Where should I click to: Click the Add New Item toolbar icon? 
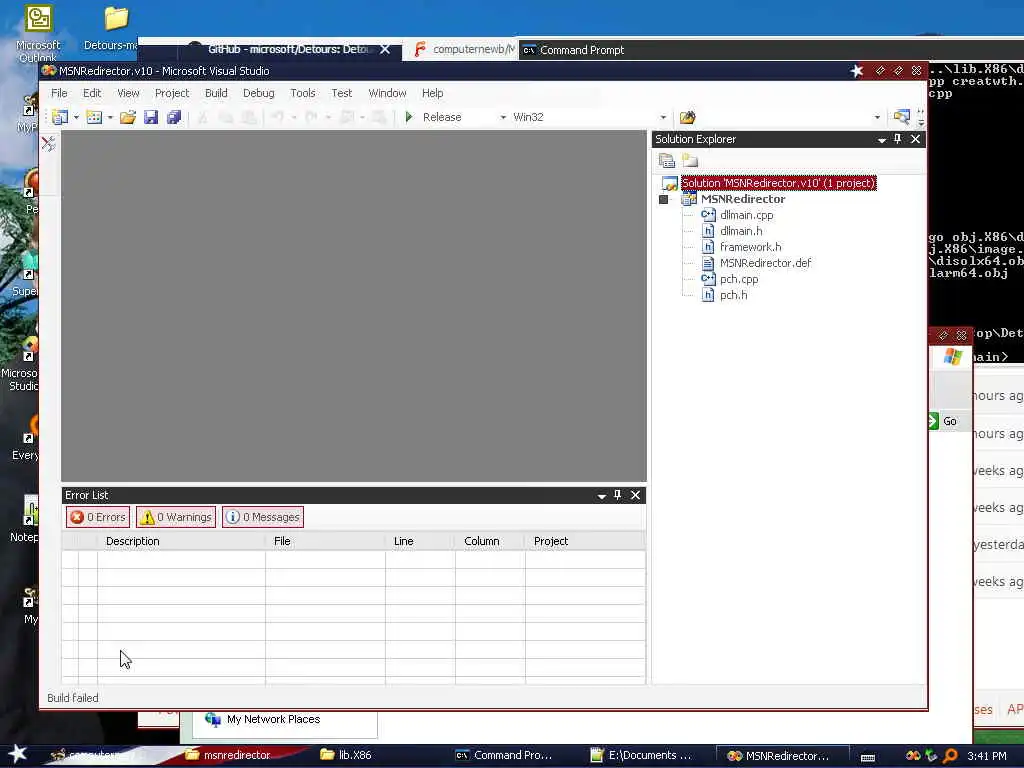(x=94, y=117)
